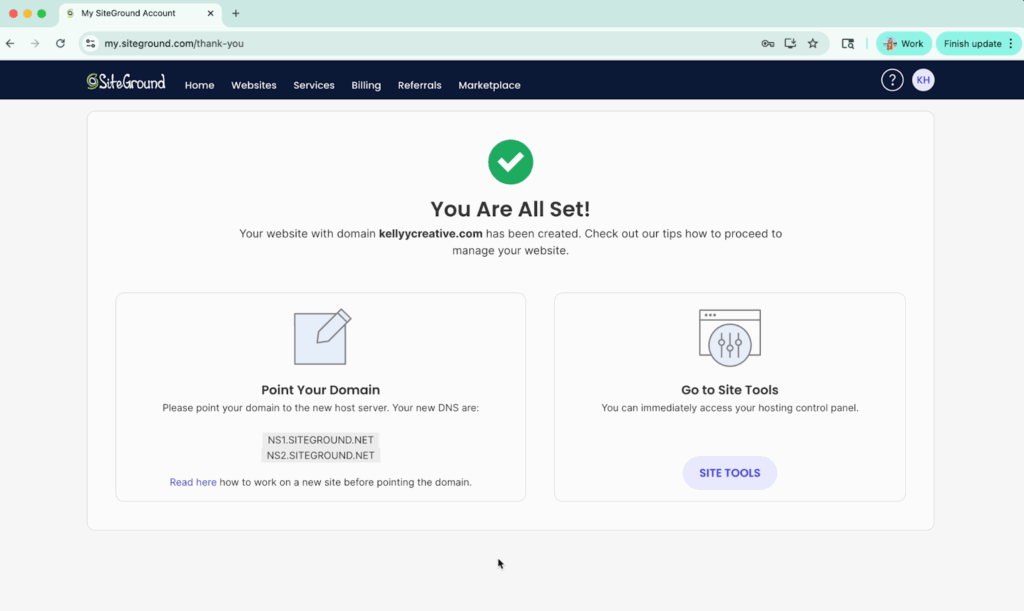Navigate to Marketplace
Image resolution: width=1024 pixels, height=611 pixels.
(x=489, y=86)
